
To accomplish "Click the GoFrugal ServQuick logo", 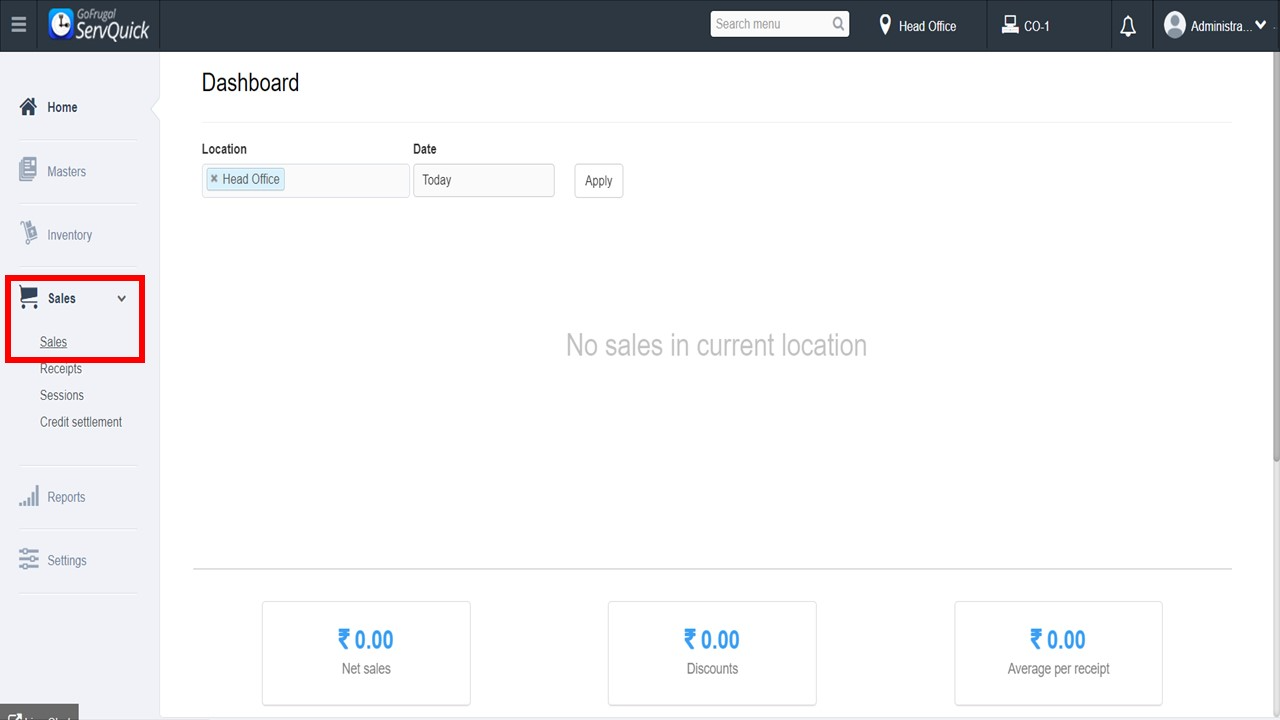I will (99, 26).
